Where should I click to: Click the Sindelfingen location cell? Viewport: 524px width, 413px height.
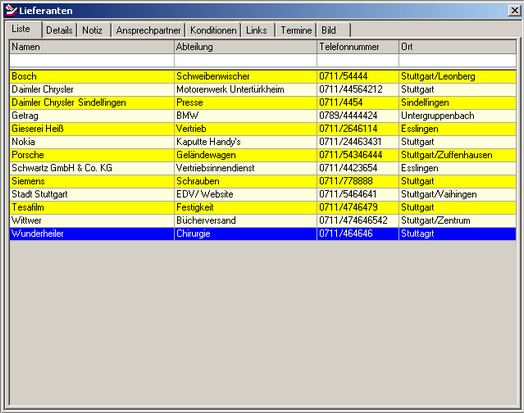click(457, 103)
